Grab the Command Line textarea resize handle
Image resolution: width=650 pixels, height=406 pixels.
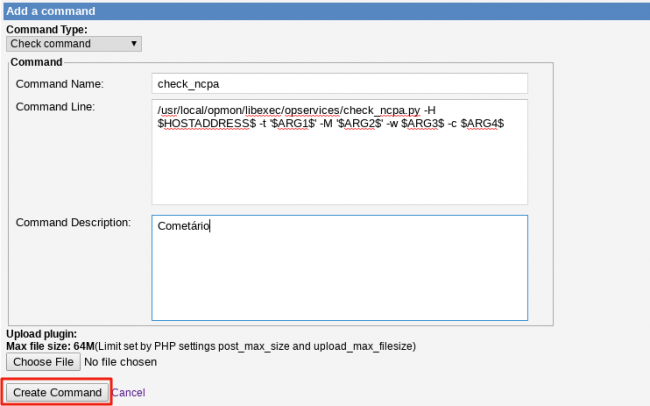523,199
